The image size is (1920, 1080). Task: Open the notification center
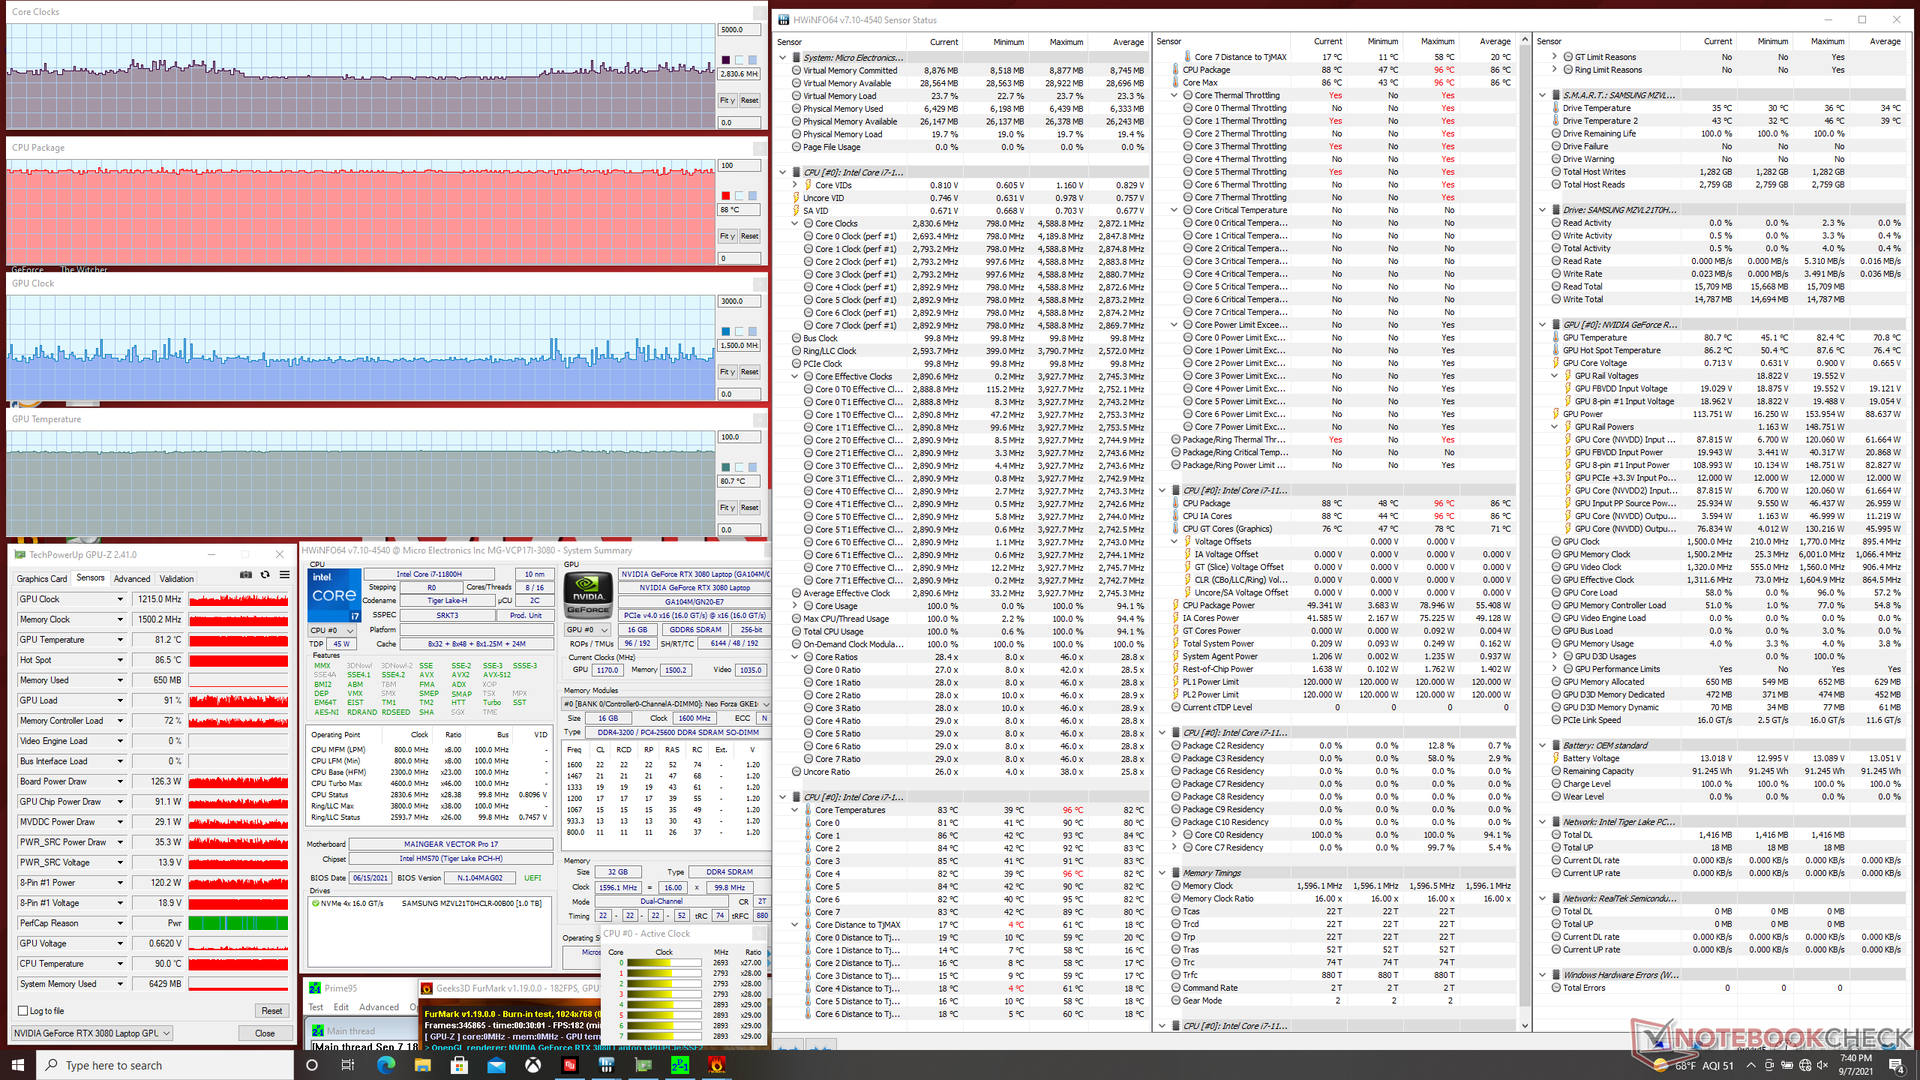1895,1065
